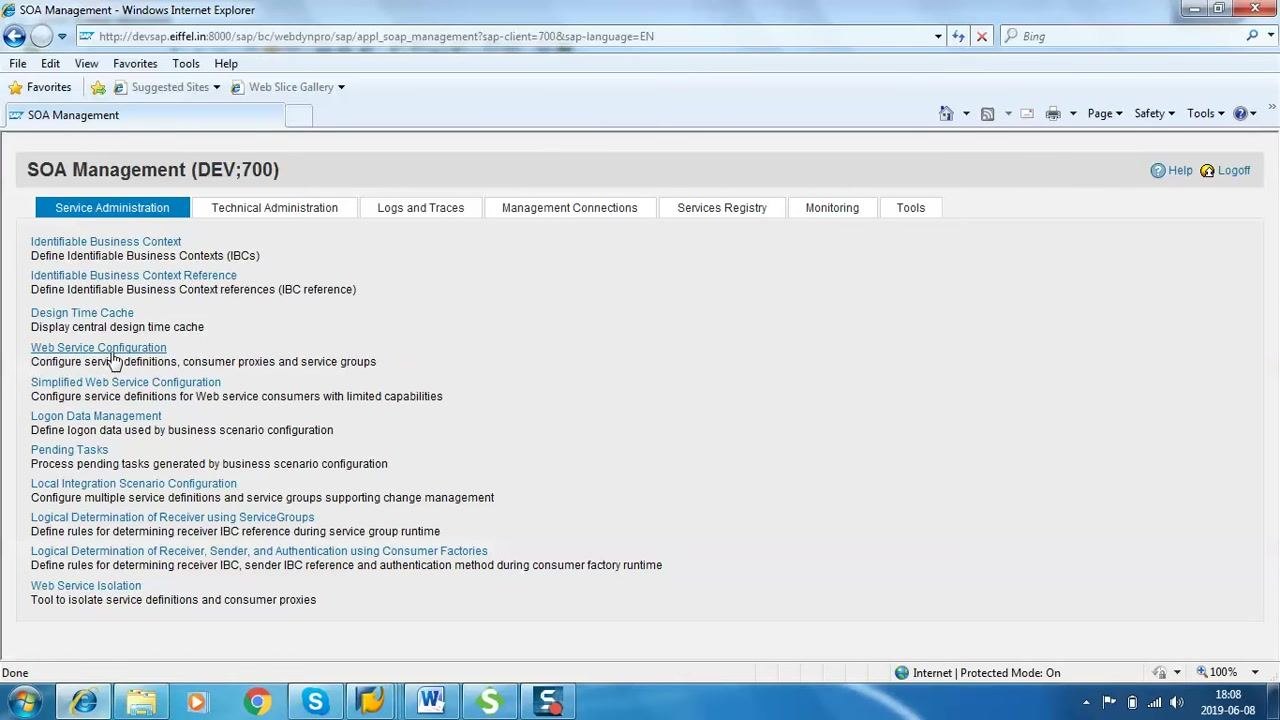Click the Favorites star button

(40, 87)
